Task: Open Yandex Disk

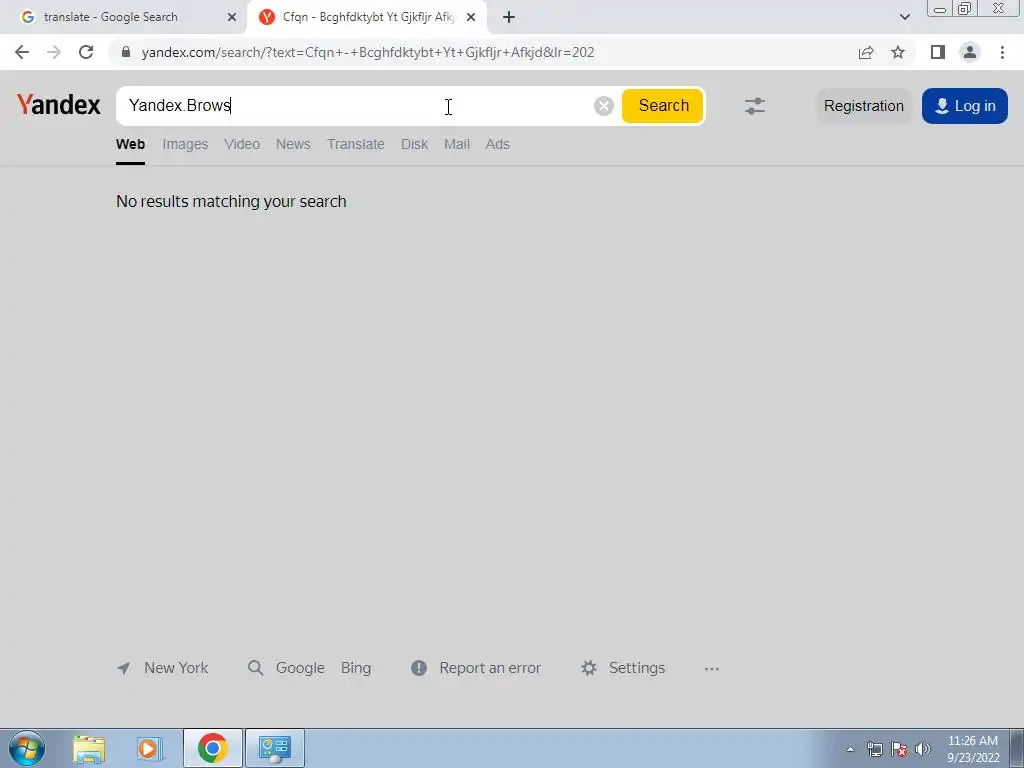Action: tap(414, 144)
